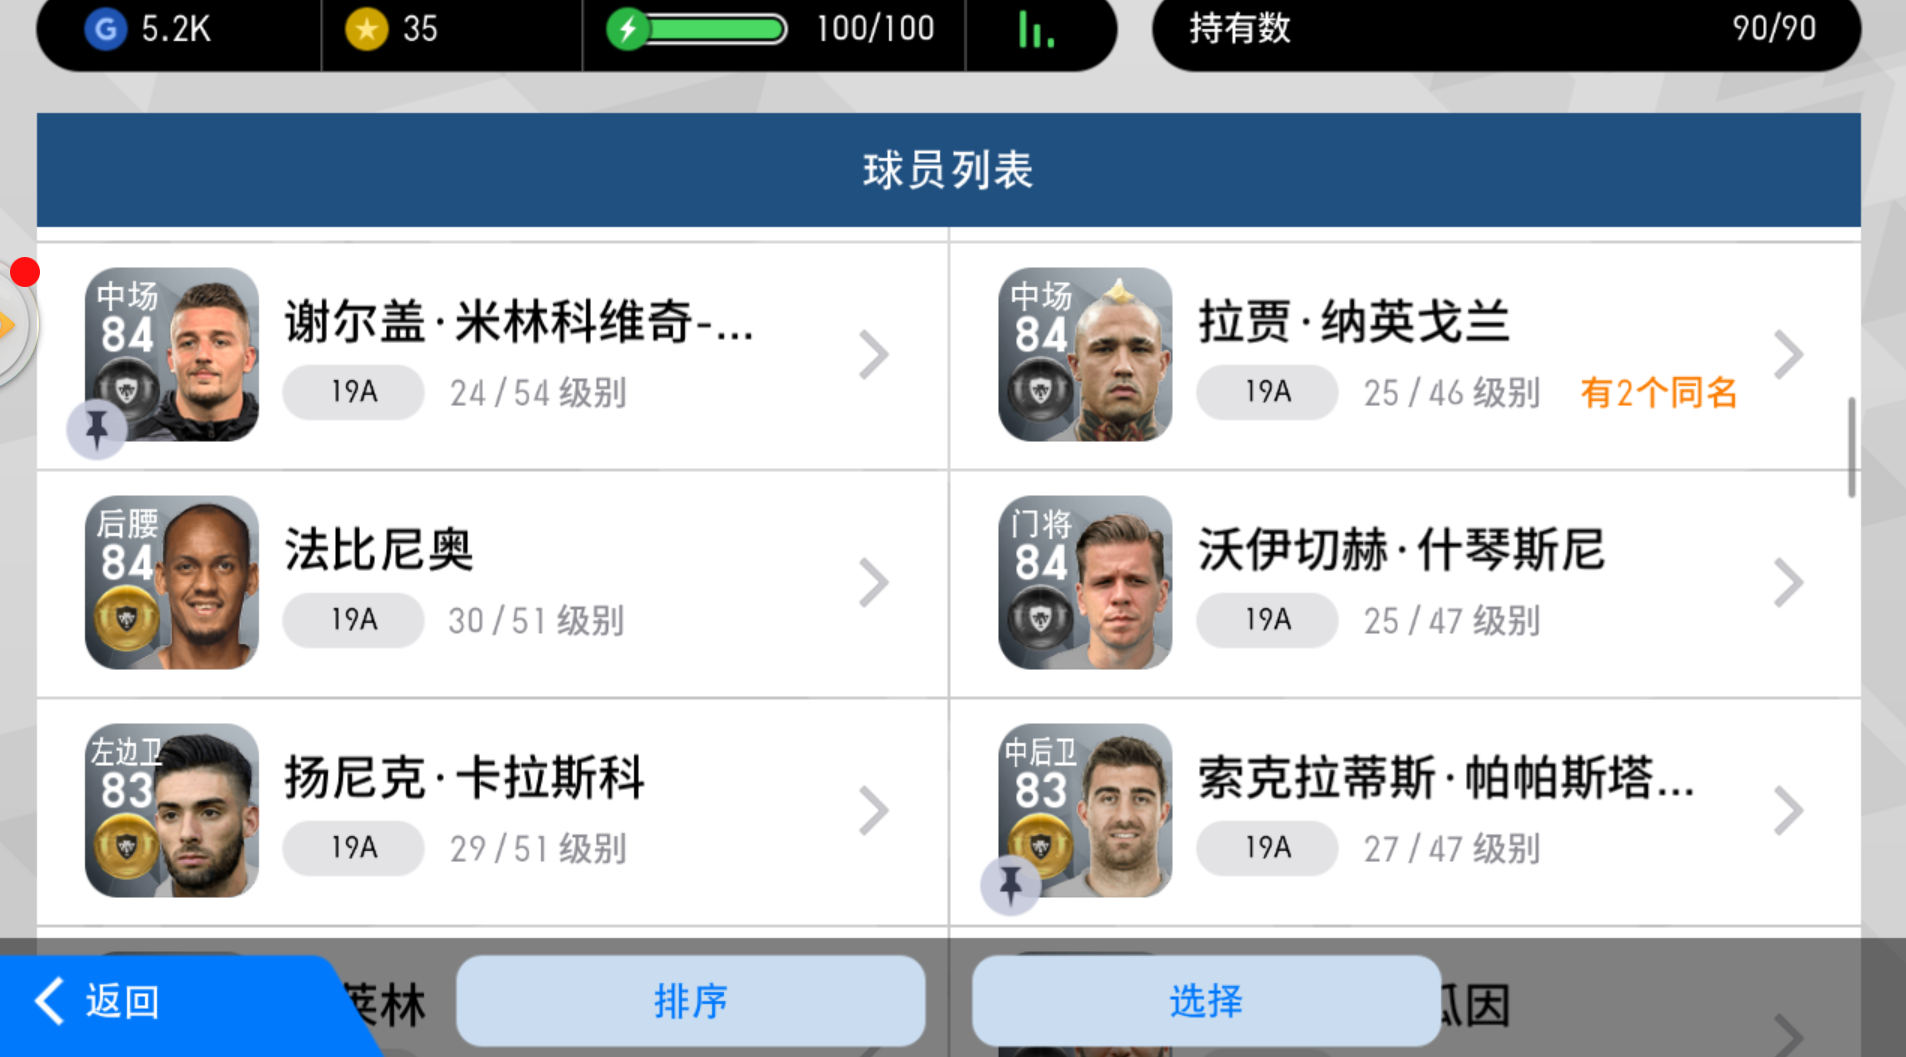Screen dimensions: 1906x1057
Task: Click the player list scrollbar
Action: [x=1851, y=447]
